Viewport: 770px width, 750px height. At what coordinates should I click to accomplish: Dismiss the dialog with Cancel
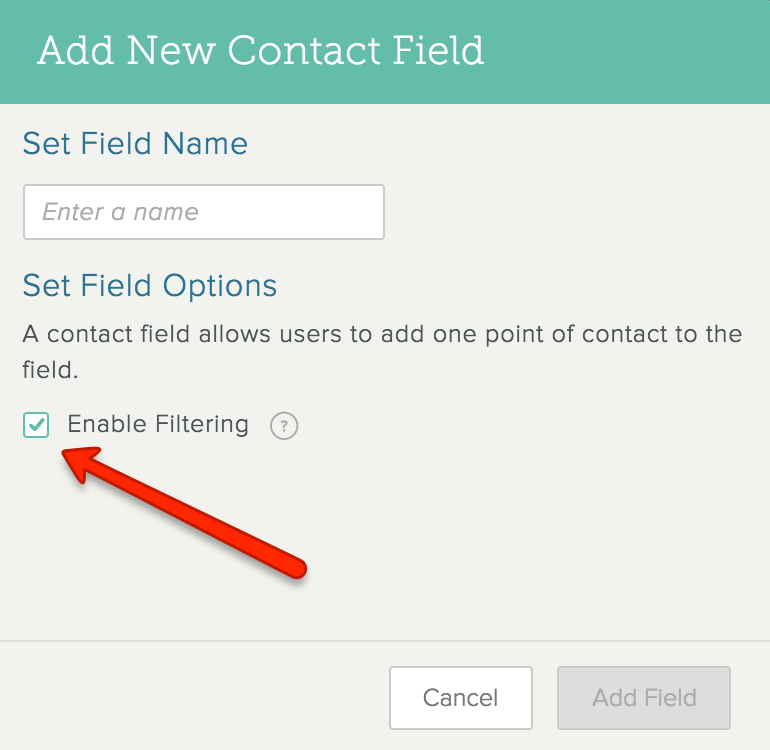point(461,698)
